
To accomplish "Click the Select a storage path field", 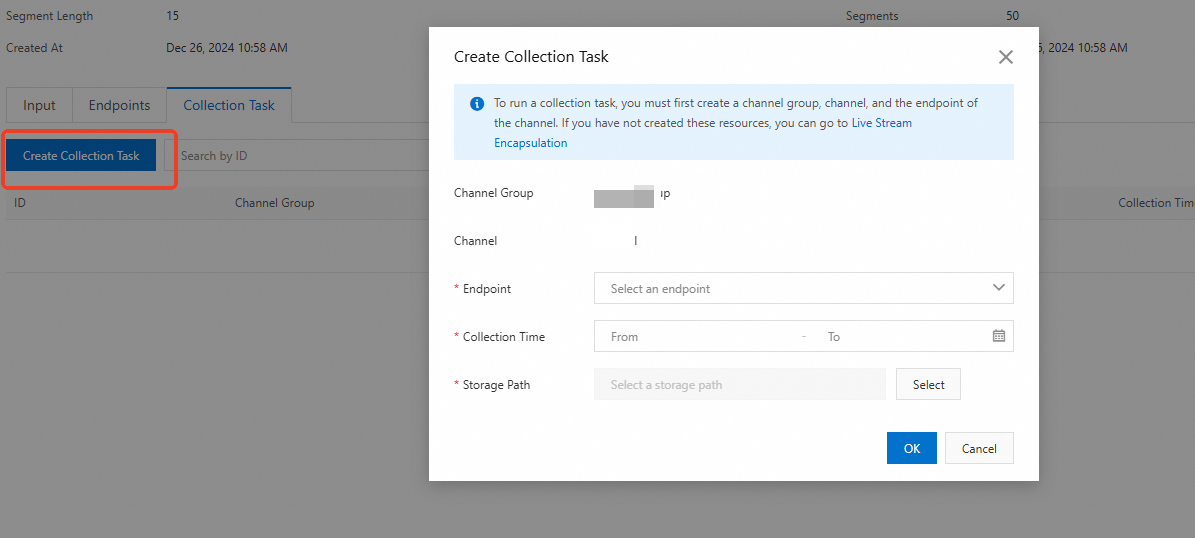I will 739,385.
